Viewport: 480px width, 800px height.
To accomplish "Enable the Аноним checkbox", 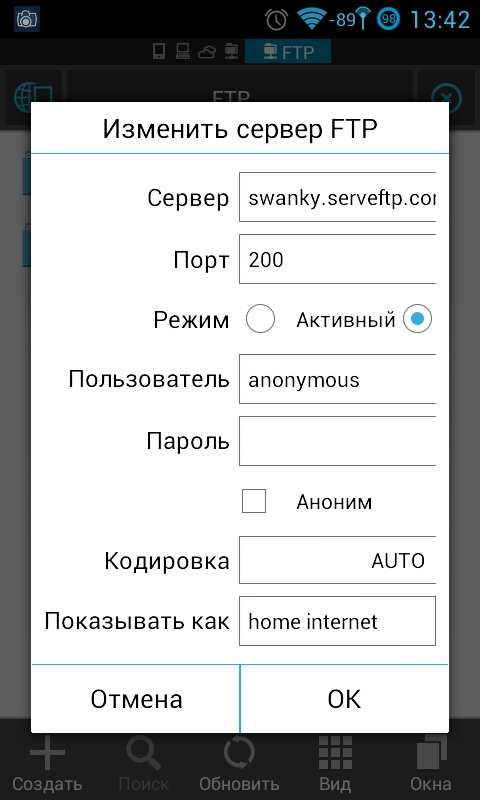I will (x=254, y=501).
